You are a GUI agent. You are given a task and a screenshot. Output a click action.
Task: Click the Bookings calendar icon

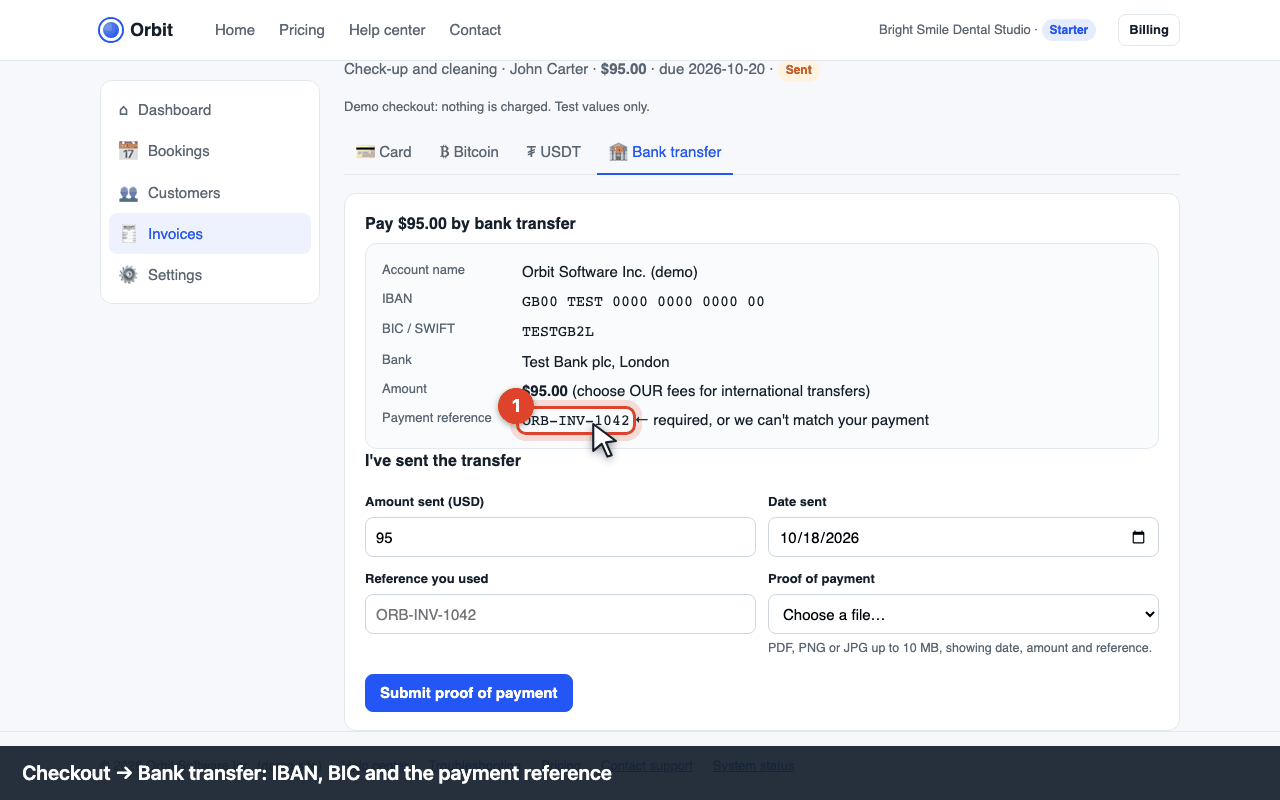[x=128, y=151]
